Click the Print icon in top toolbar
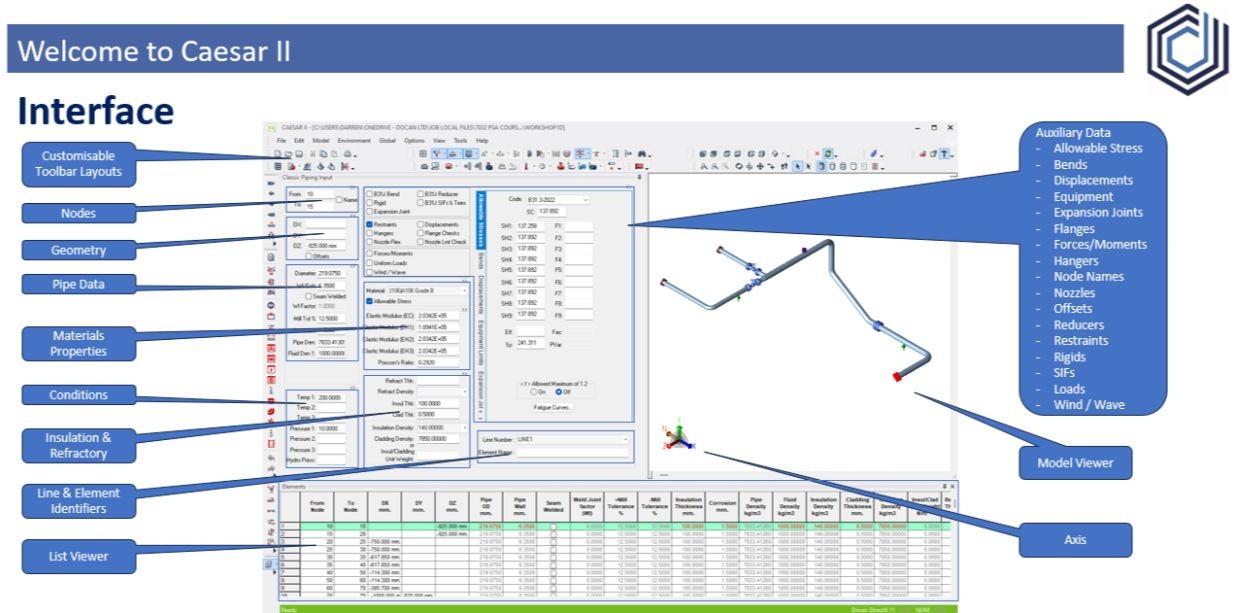 [347, 153]
